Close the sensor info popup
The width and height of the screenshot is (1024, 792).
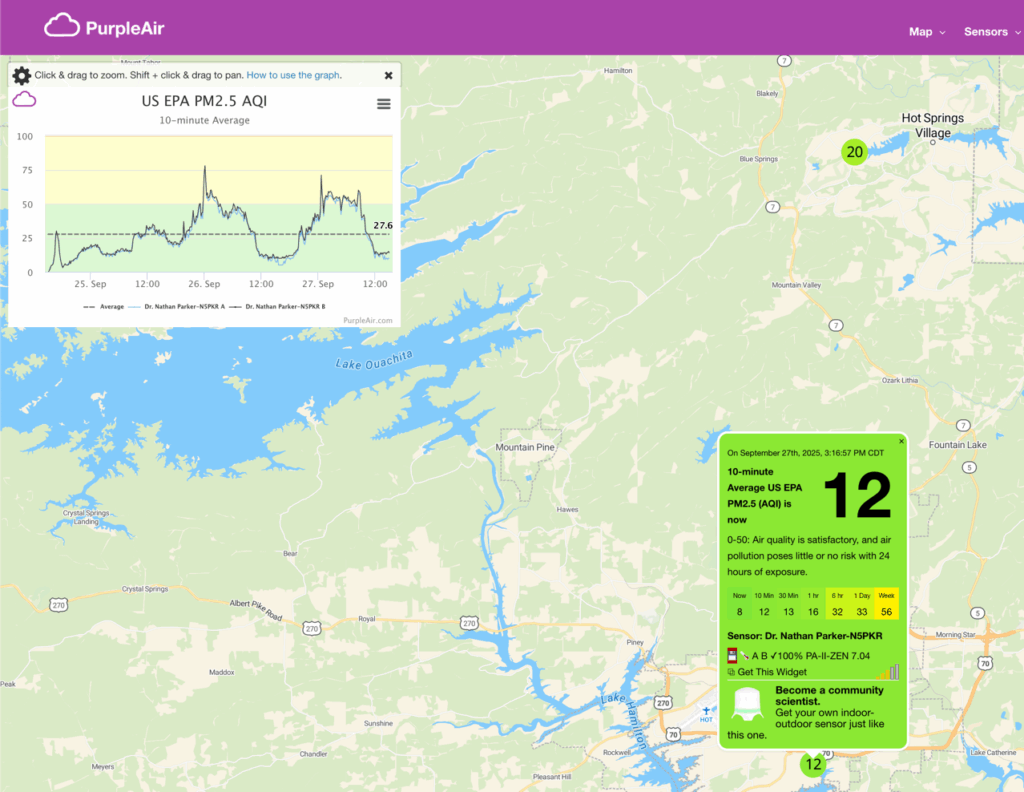901,441
